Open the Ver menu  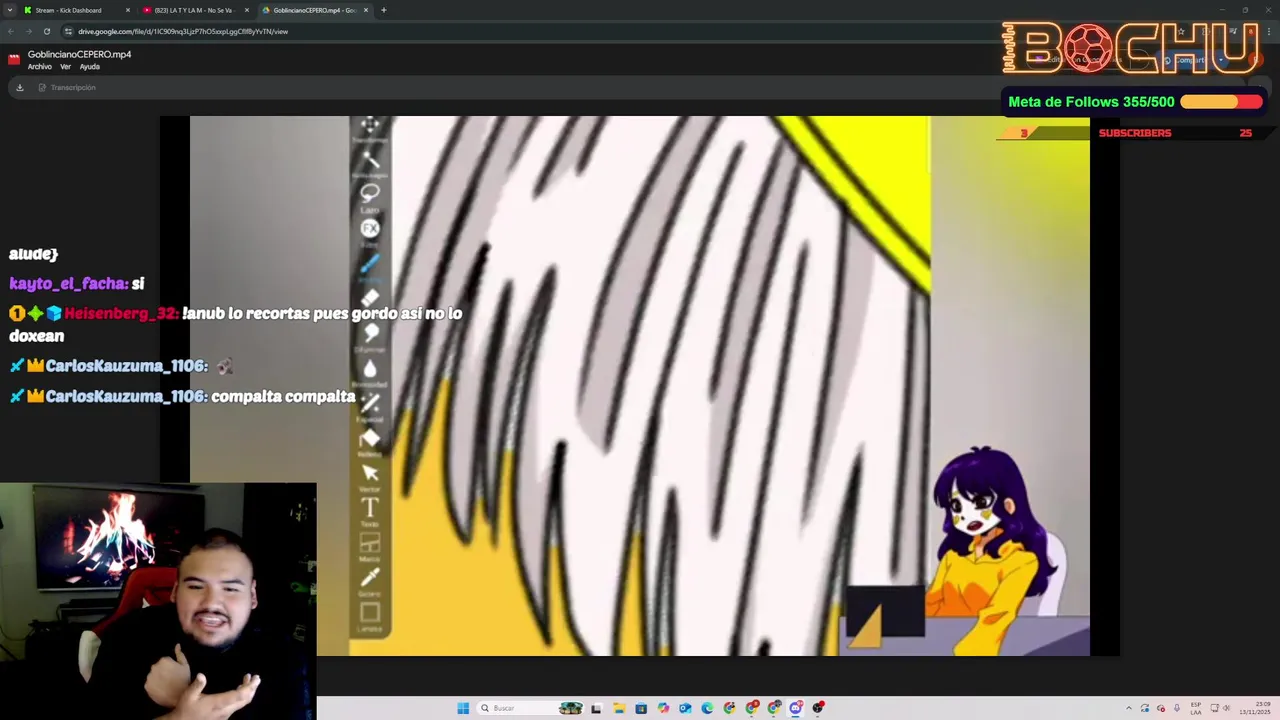coord(66,67)
